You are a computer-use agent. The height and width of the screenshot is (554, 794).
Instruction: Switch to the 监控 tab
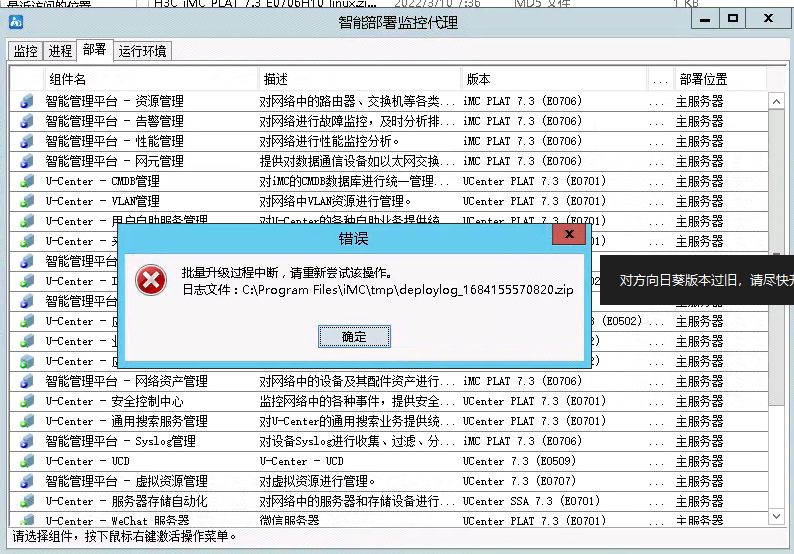point(25,51)
